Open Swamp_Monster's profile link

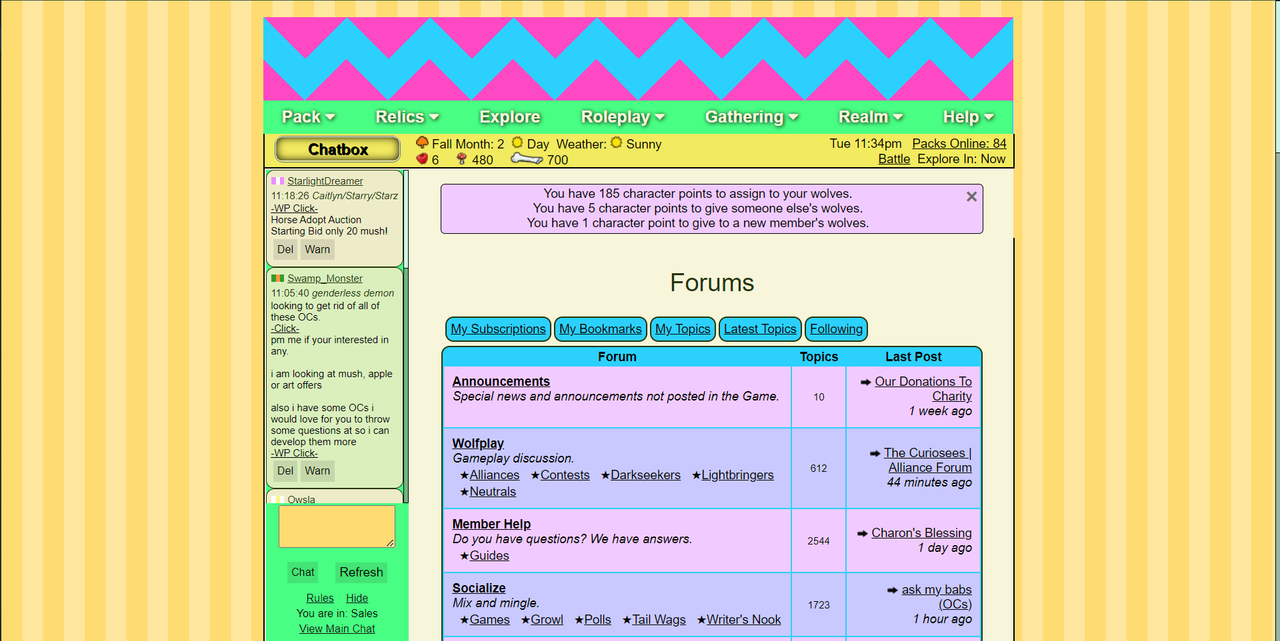click(x=325, y=278)
